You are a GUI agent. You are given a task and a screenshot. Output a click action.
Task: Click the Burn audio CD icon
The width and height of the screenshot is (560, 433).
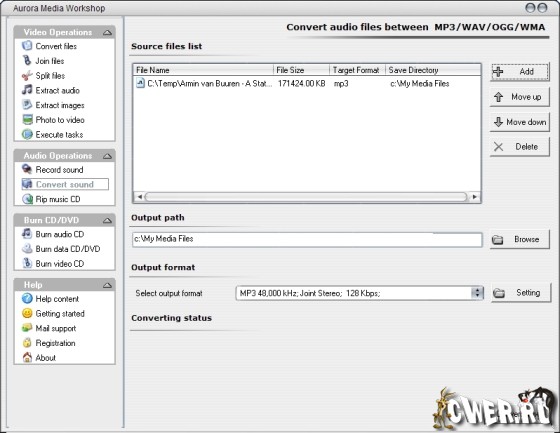click(x=27, y=234)
